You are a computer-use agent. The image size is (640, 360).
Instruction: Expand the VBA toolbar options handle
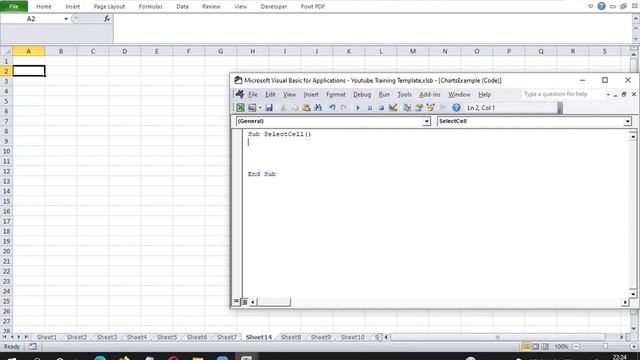tap(560, 108)
